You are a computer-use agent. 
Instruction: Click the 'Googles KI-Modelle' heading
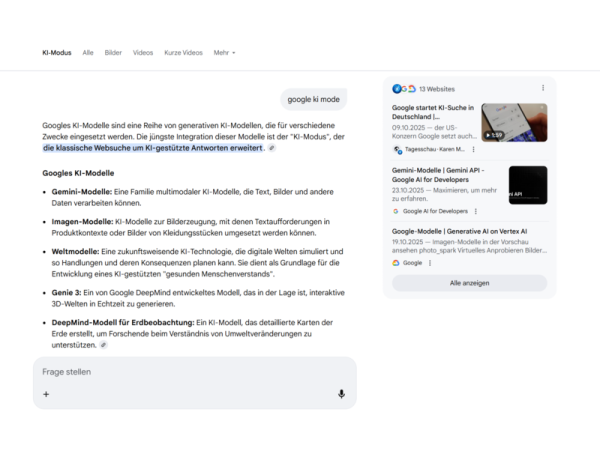78,173
